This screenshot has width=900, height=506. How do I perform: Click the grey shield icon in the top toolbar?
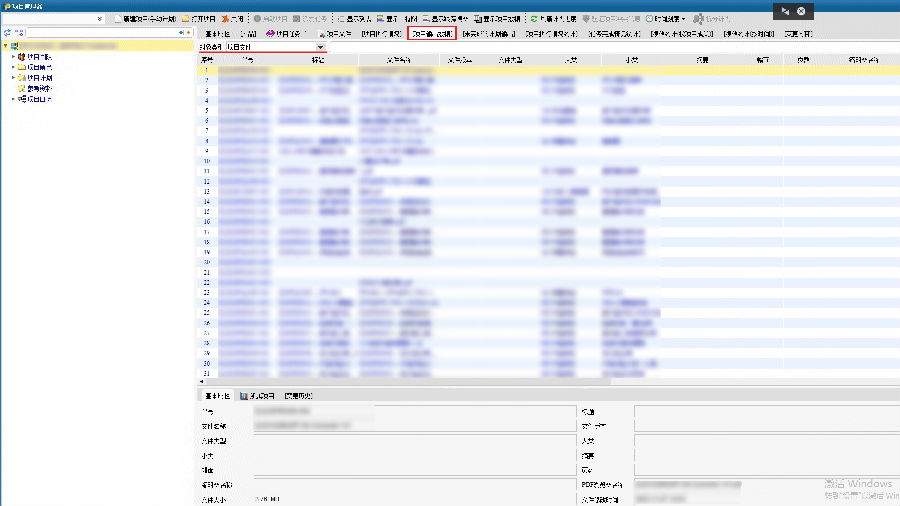586,19
